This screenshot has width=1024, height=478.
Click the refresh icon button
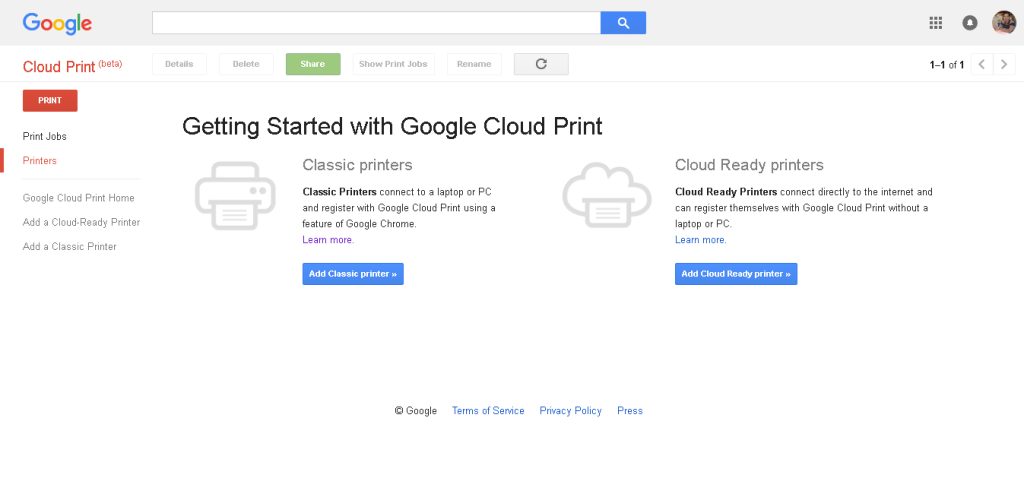pos(541,64)
